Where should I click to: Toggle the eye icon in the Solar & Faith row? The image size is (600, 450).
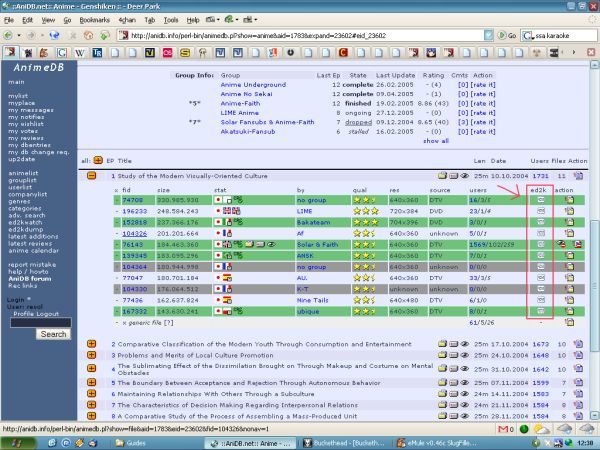pyautogui.click(x=271, y=244)
